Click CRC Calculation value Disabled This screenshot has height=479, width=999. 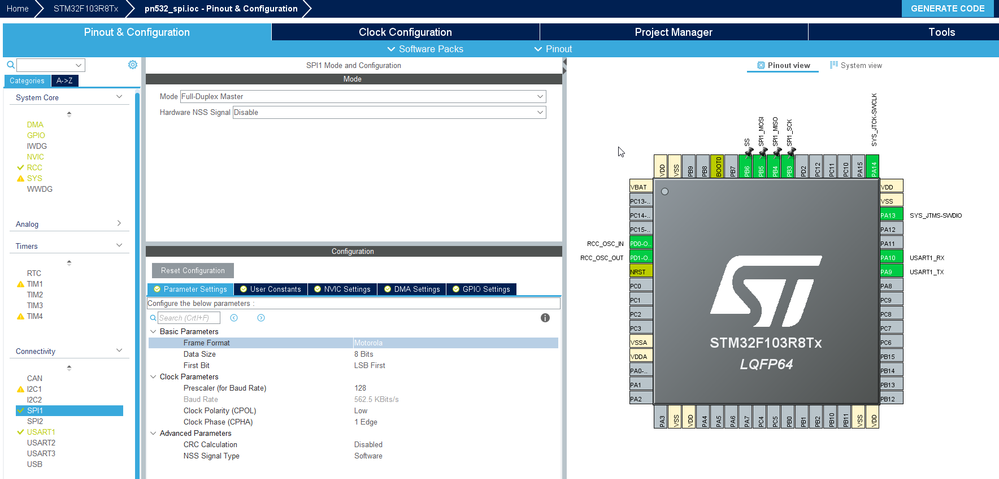tap(368, 445)
